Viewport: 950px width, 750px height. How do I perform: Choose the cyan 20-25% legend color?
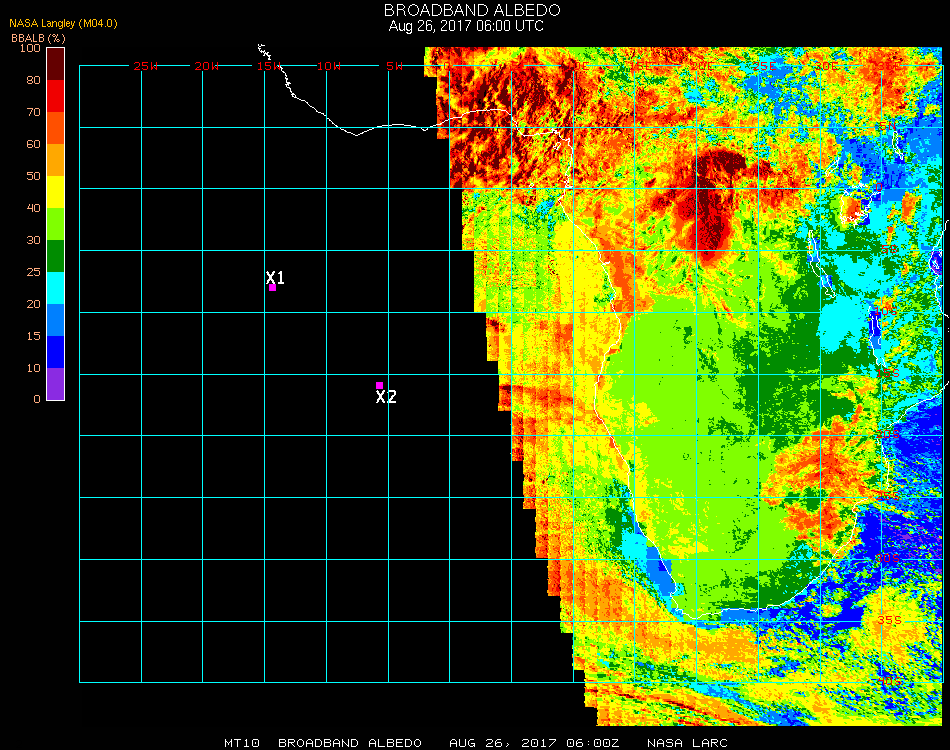tap(56, 288)
